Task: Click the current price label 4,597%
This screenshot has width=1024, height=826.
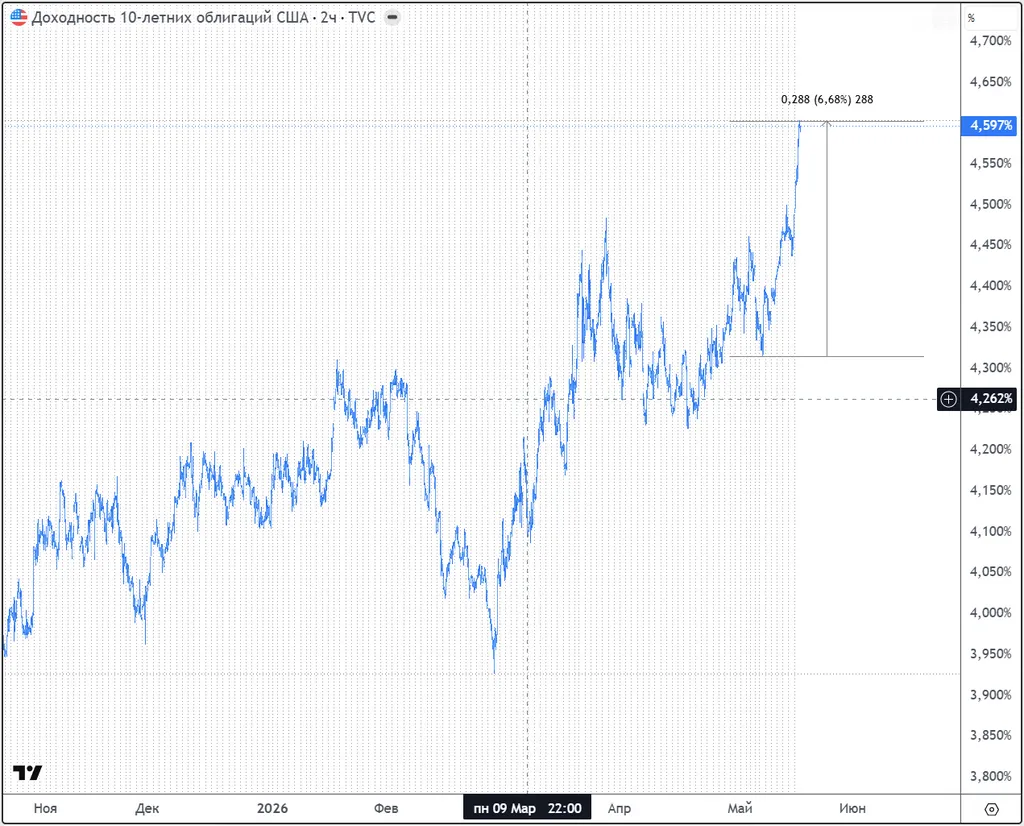Action: pyautogui.click(x=987, y=125)
